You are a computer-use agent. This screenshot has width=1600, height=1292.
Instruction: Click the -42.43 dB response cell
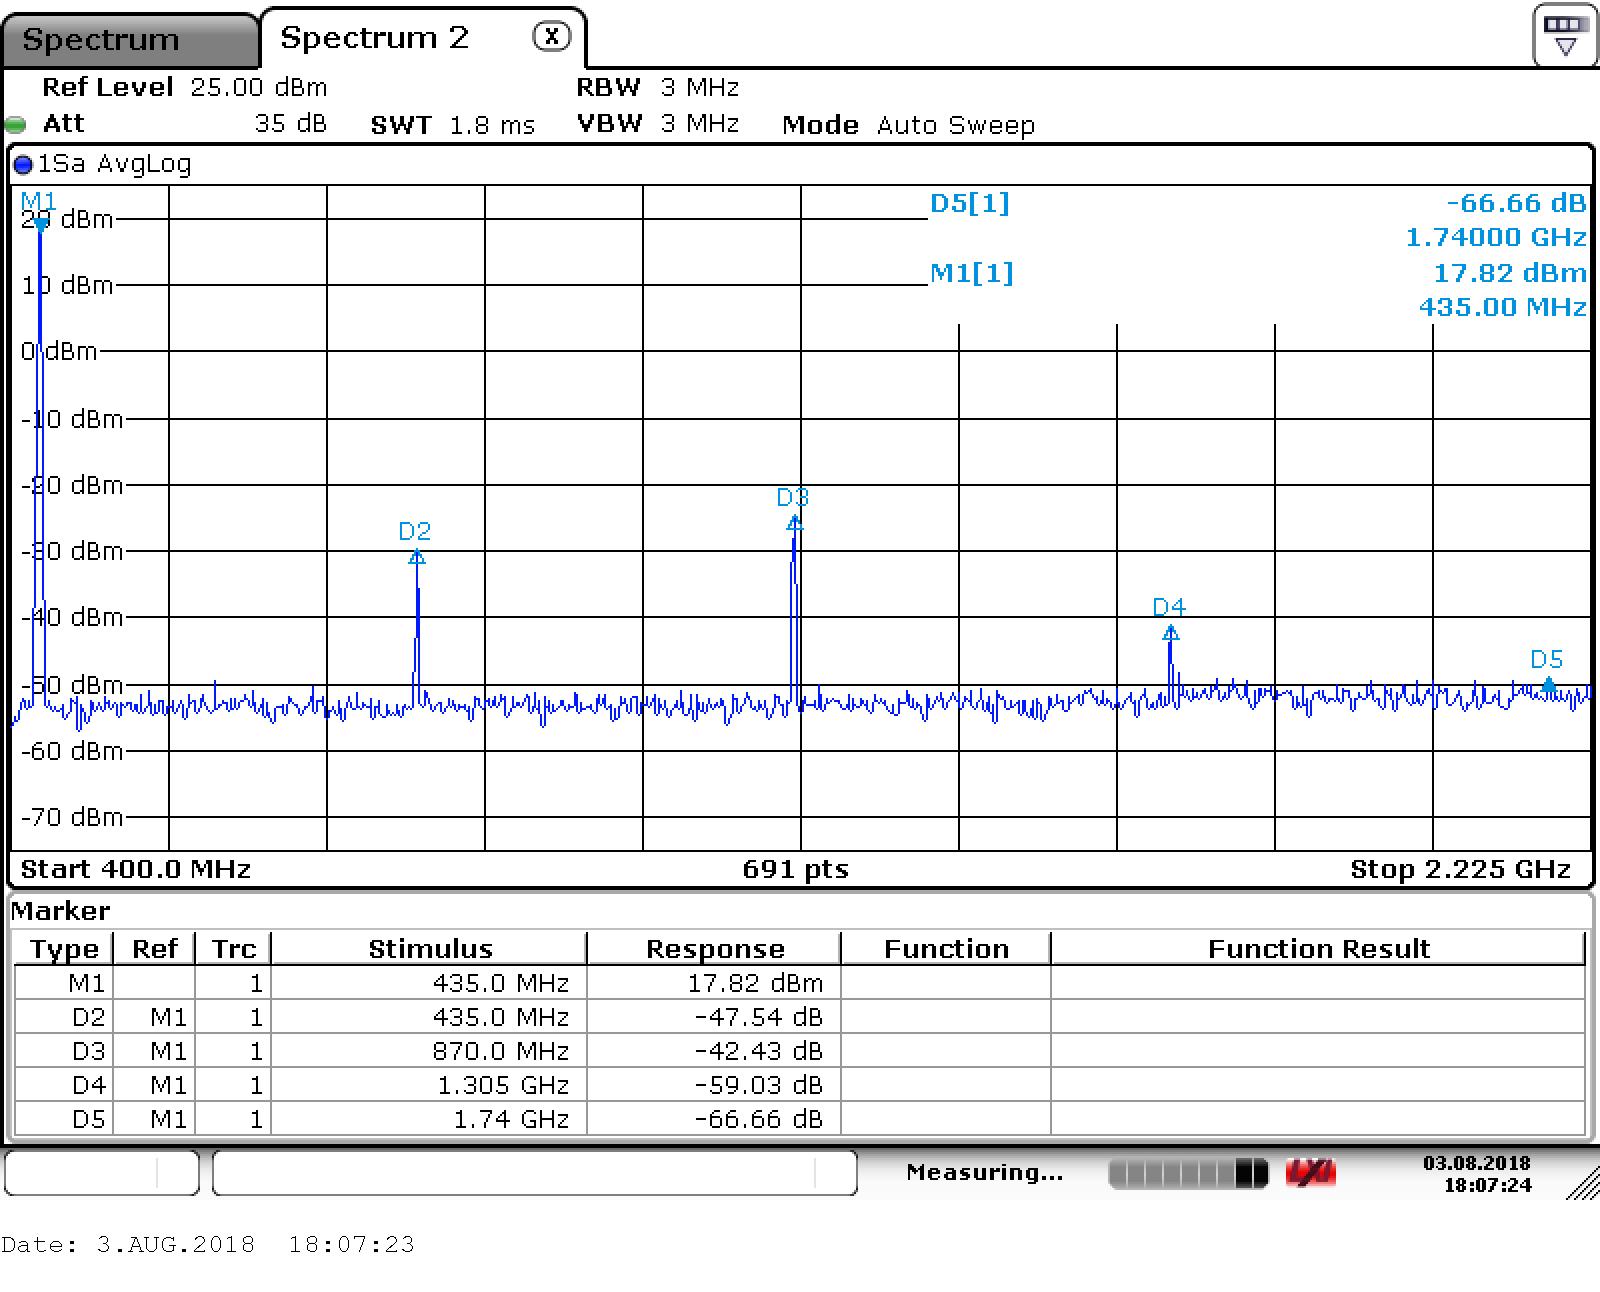[x=715, y=1051]
